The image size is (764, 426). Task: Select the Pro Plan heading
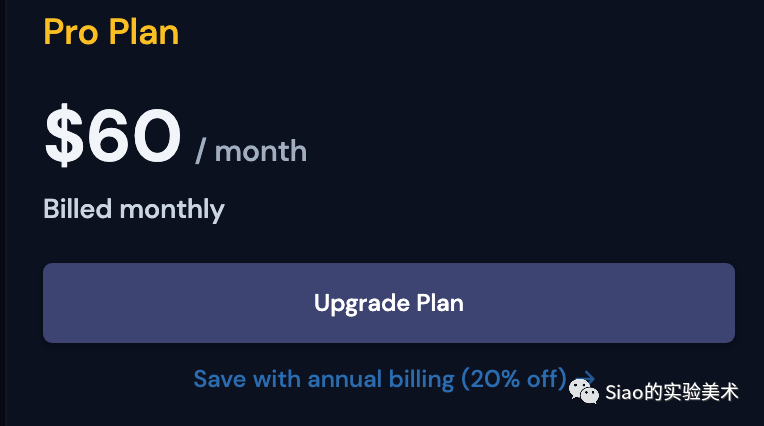[111, 32]
